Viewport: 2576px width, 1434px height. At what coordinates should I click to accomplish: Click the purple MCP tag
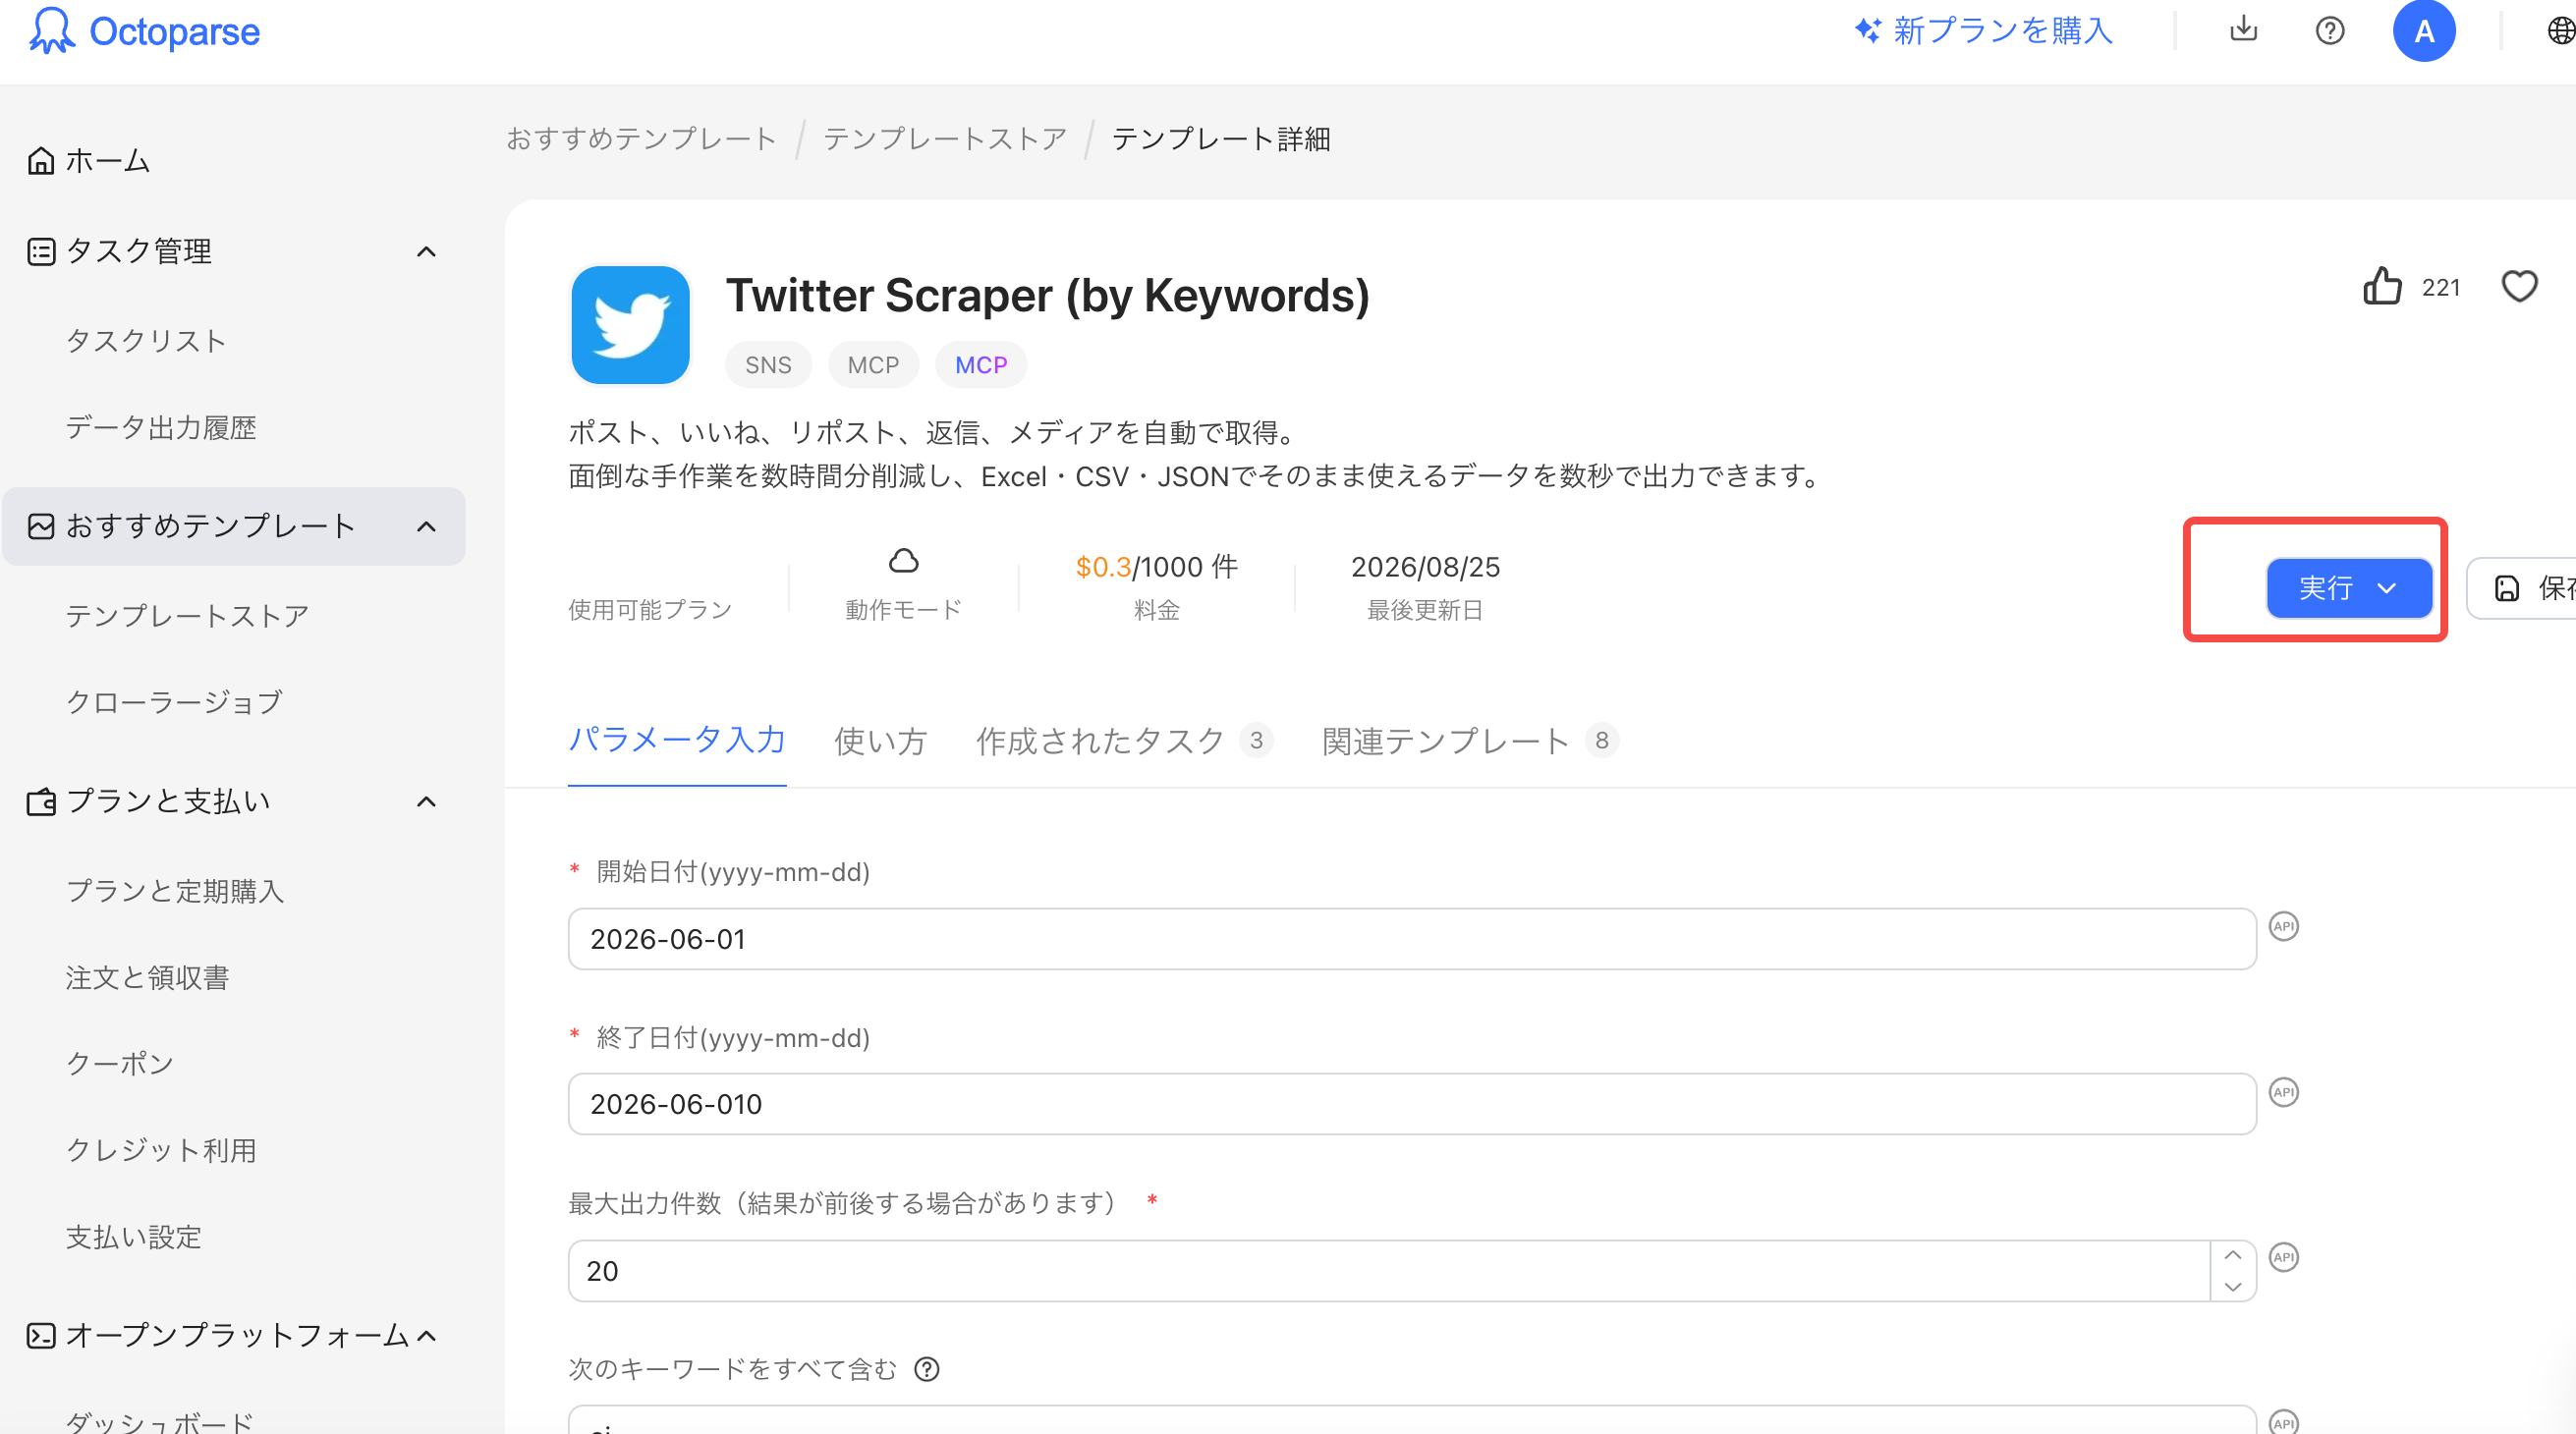[981, 365]
